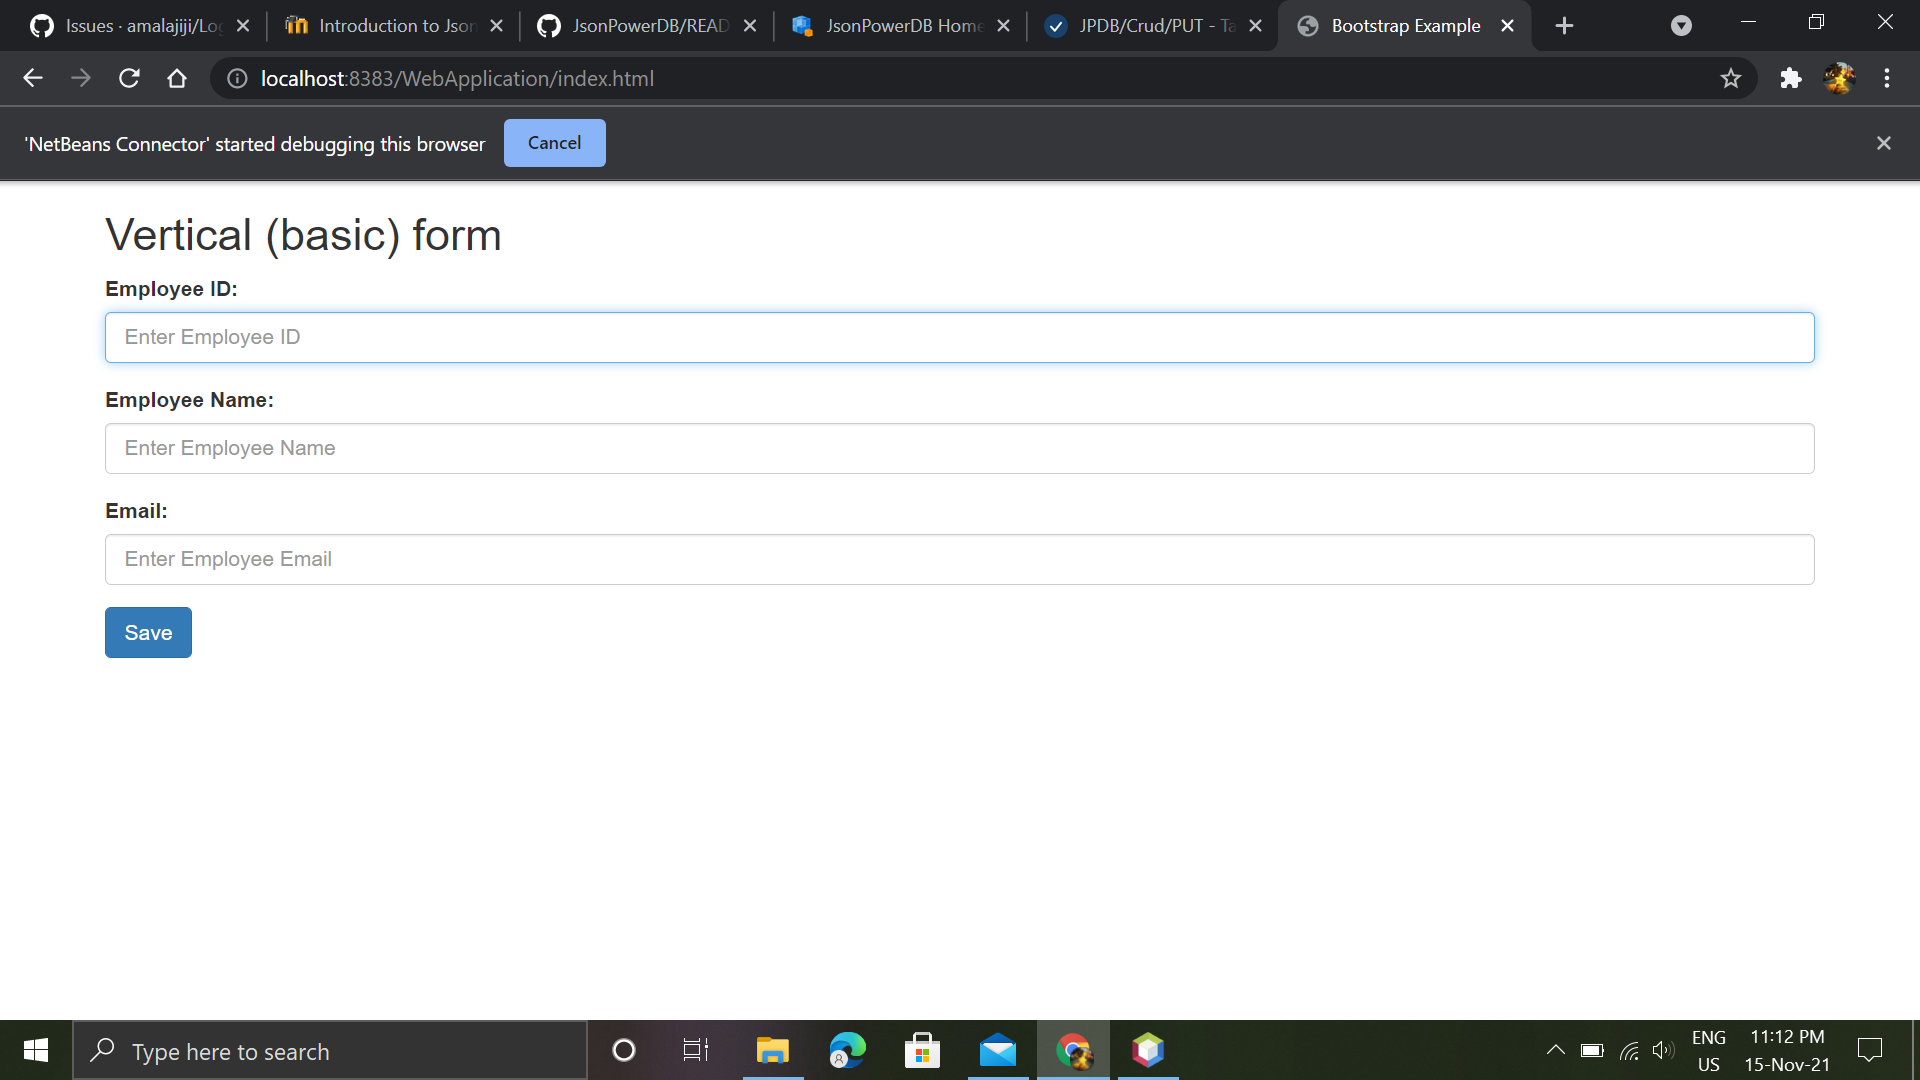Open NetBeans from the taskbar
Viewport: 1920px width, 1080px height.
(x=1148, y=1050)
